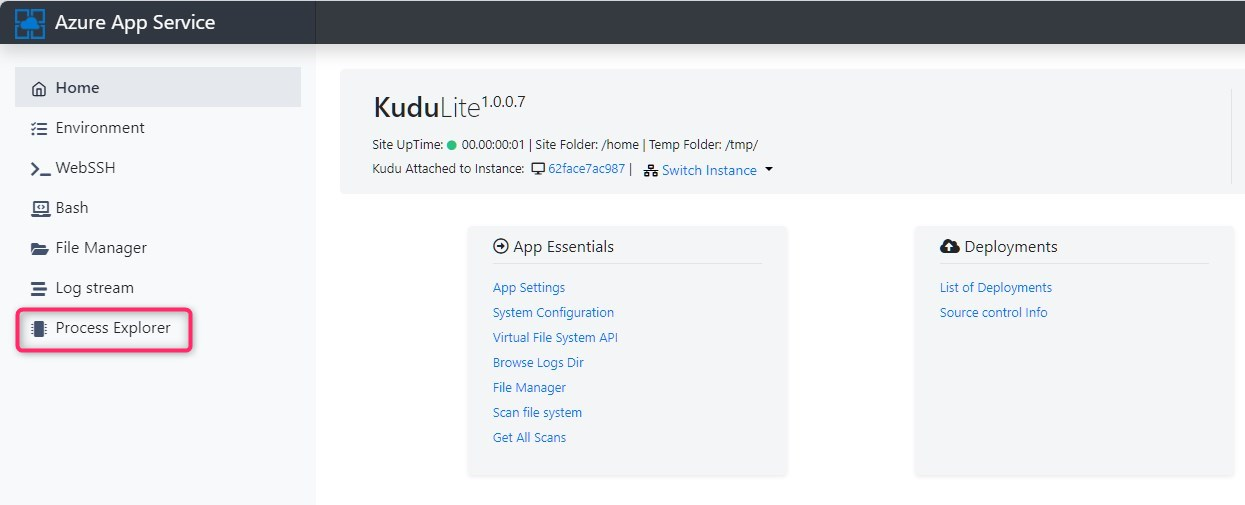Image resolution: width=1245 pixels, height=505 pixels.
Task: Click the Bash laptop icon
Action: click(39, 208)
